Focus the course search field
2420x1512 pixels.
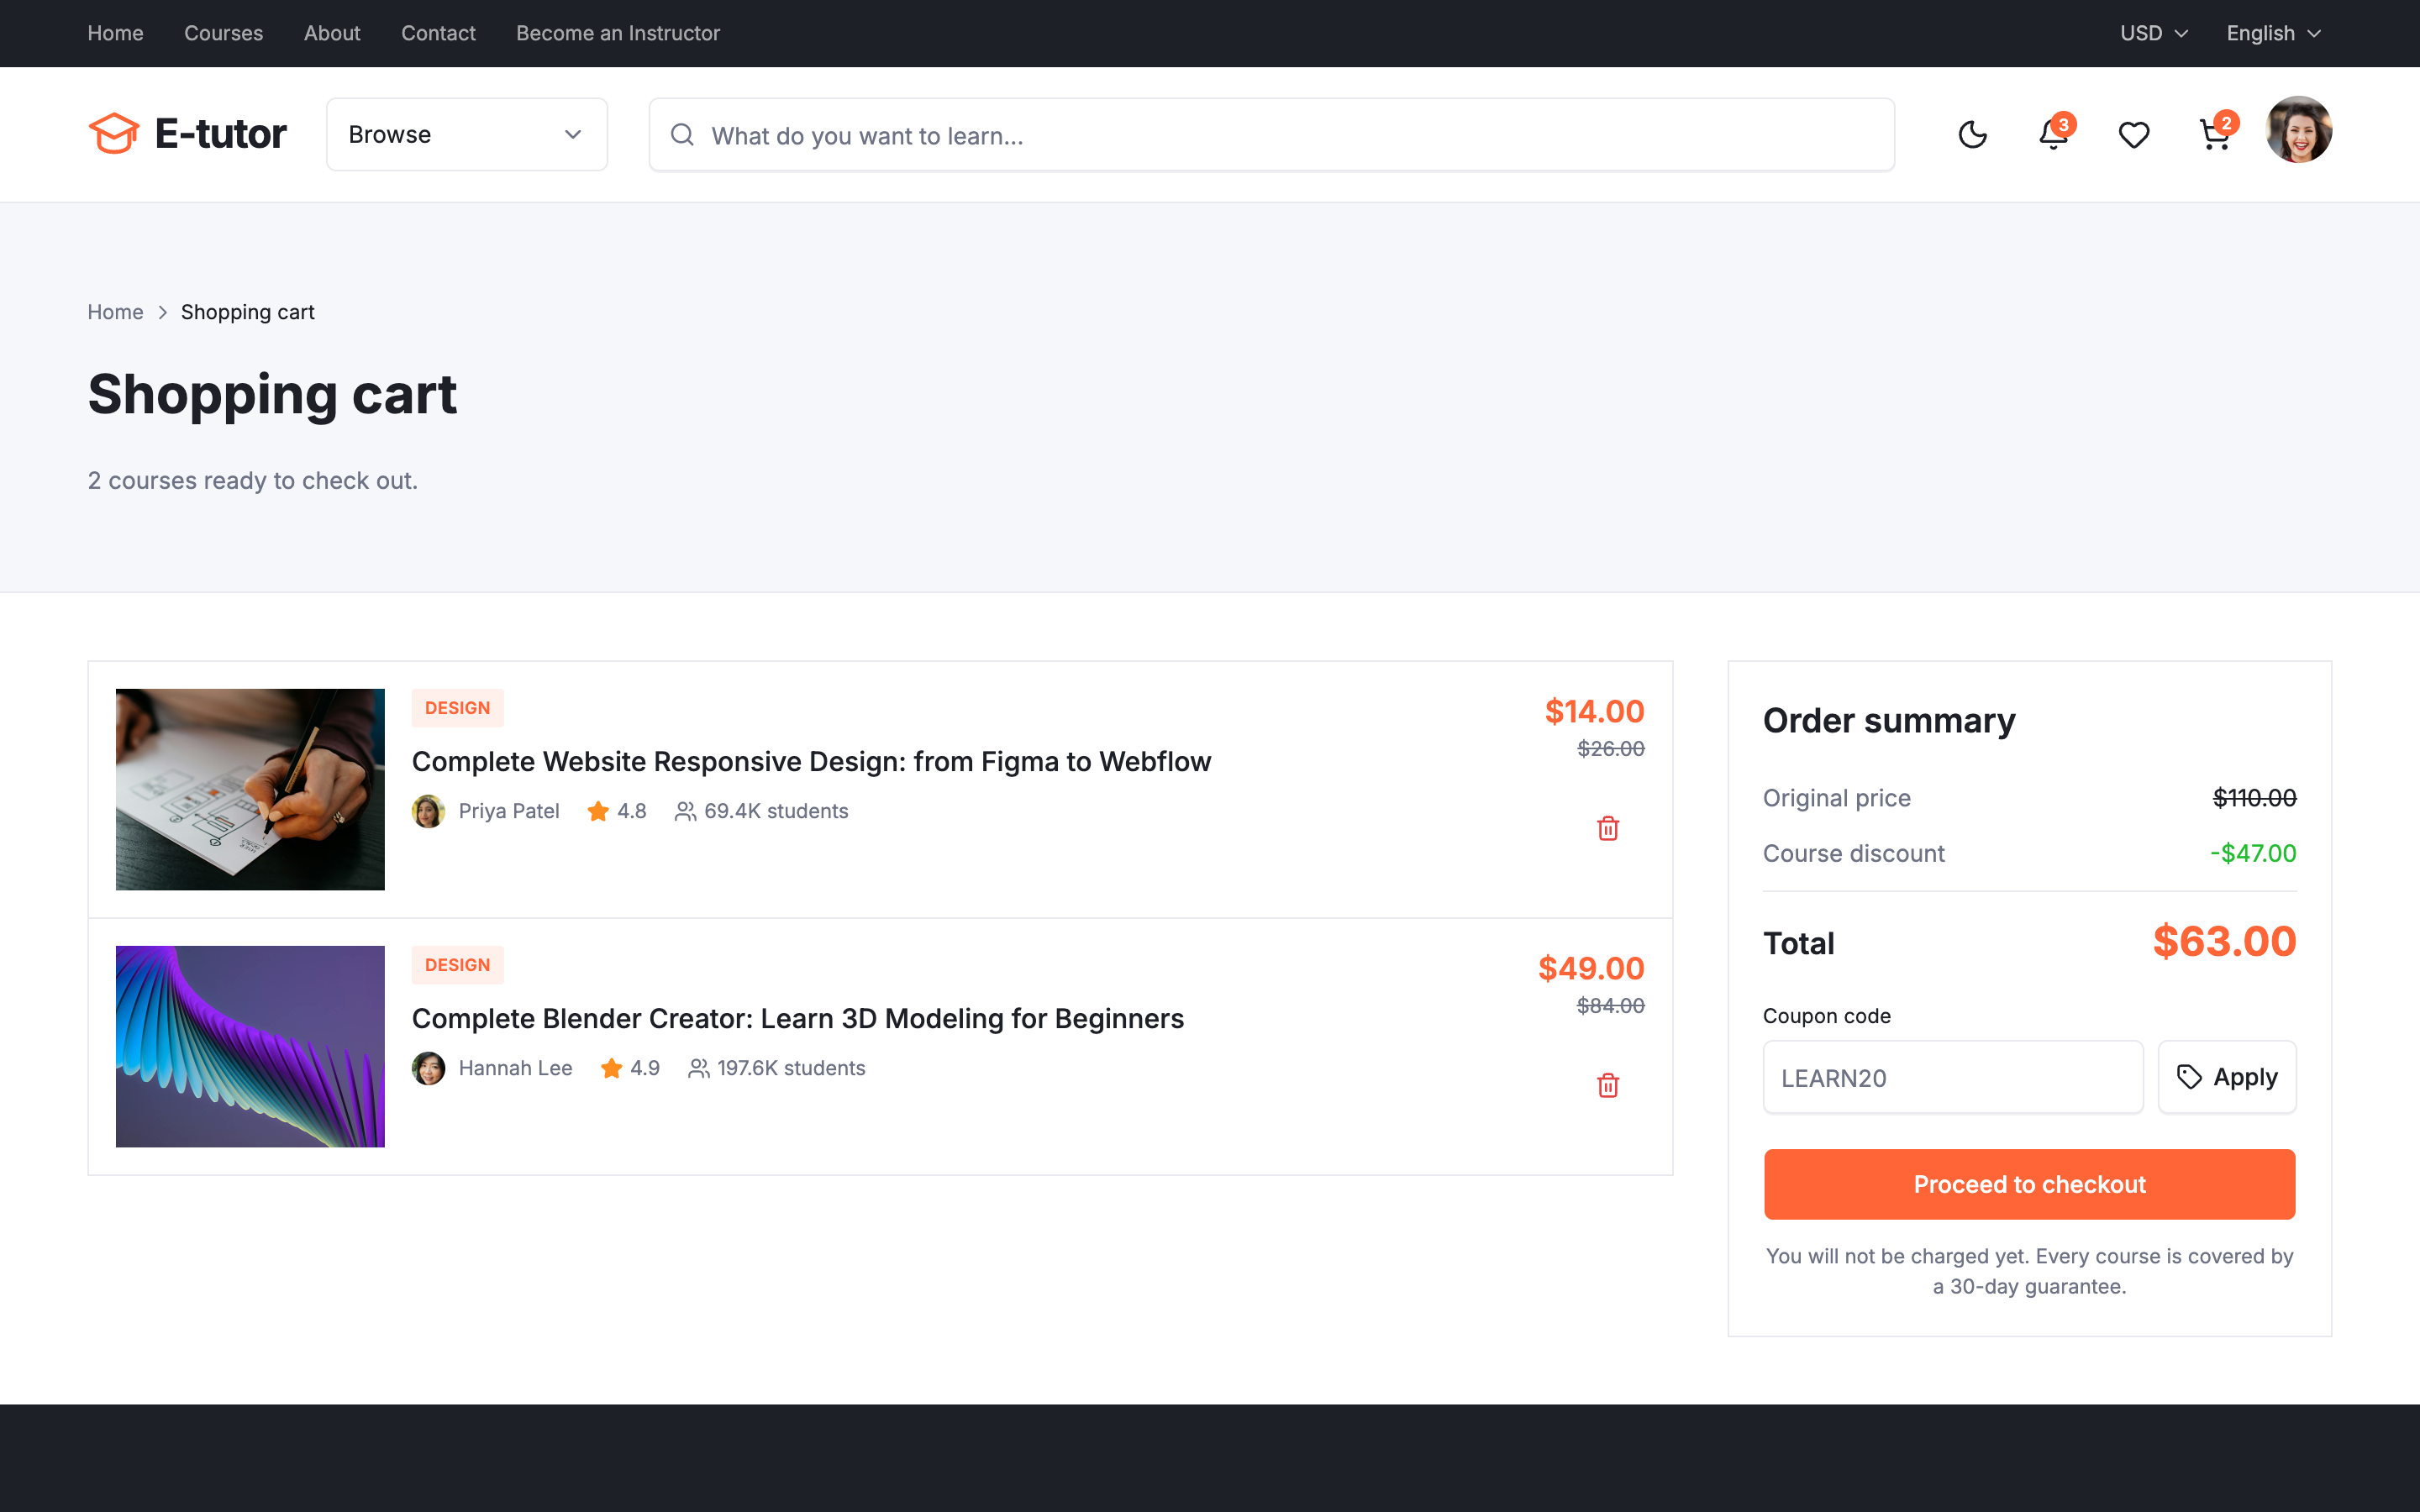click(1271, 134)
